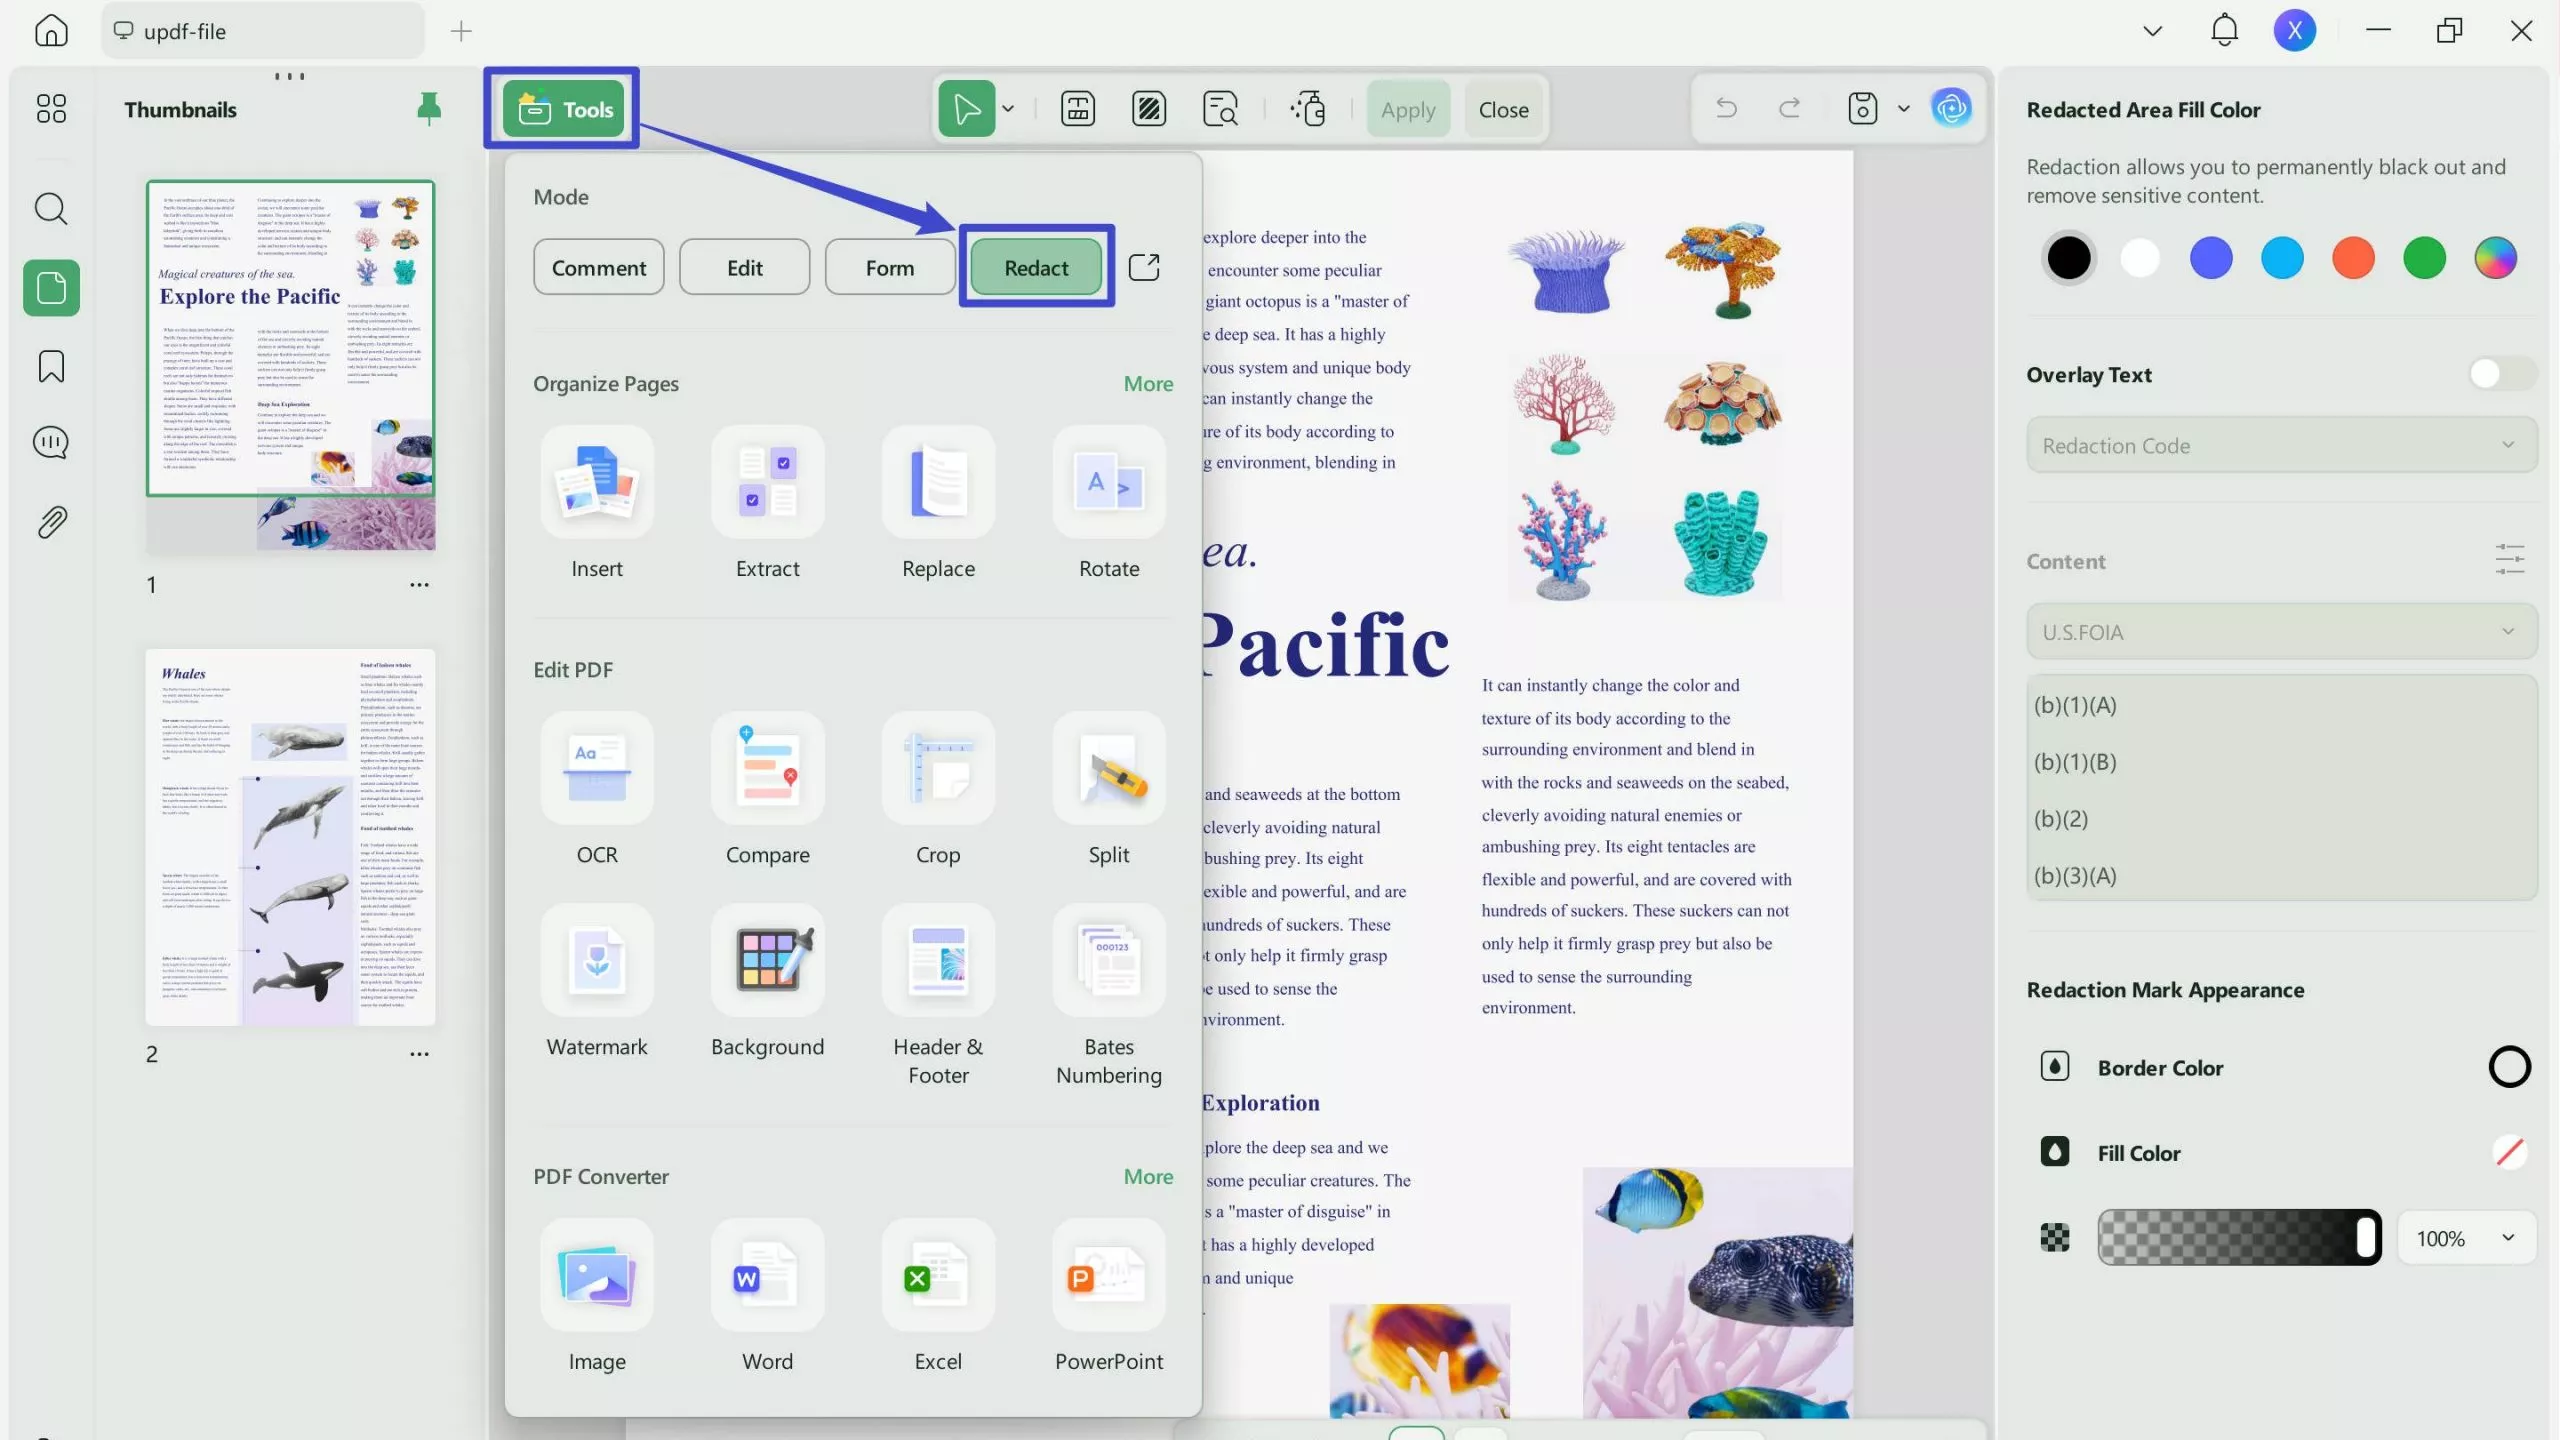Unpin the Thumbnails panel
This screenshot has width=2560, height=1440.
[x=428, y=109]
